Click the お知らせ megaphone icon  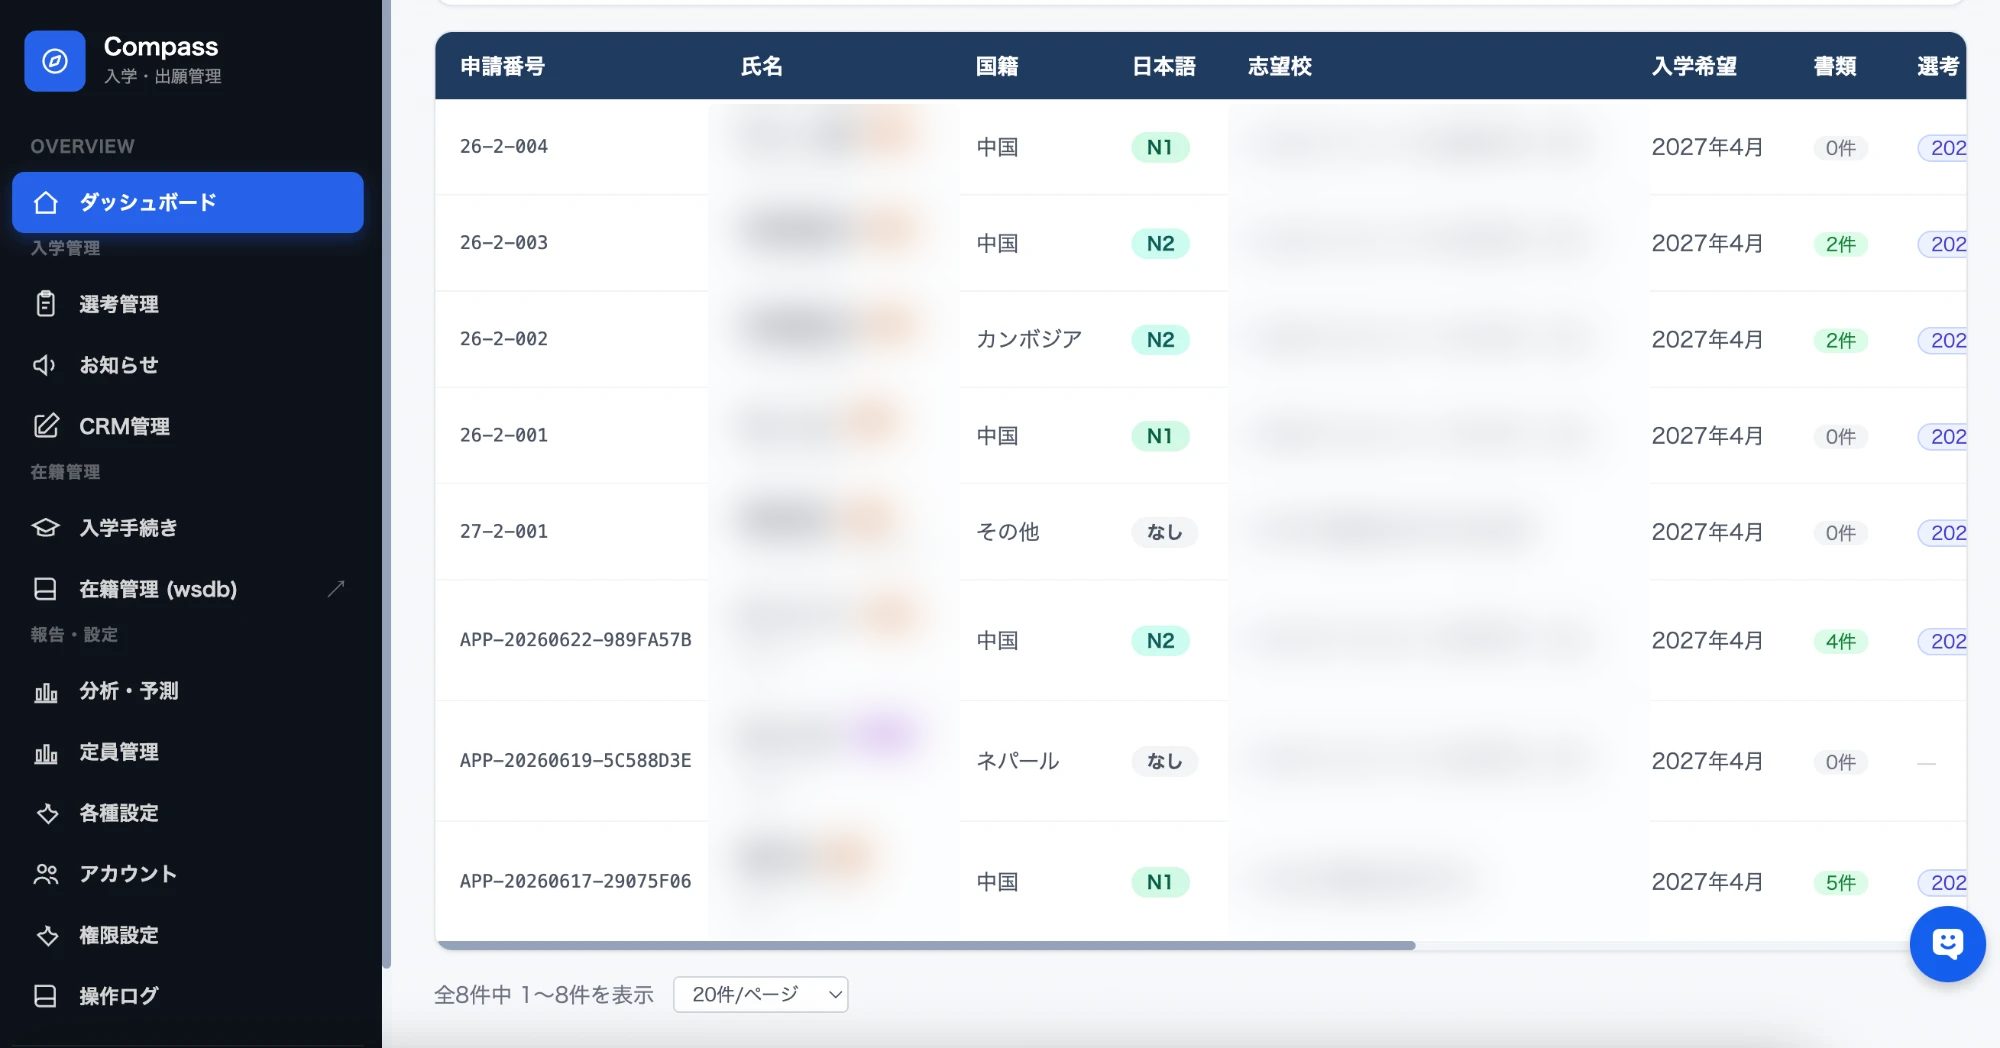(x=46, y=365)
